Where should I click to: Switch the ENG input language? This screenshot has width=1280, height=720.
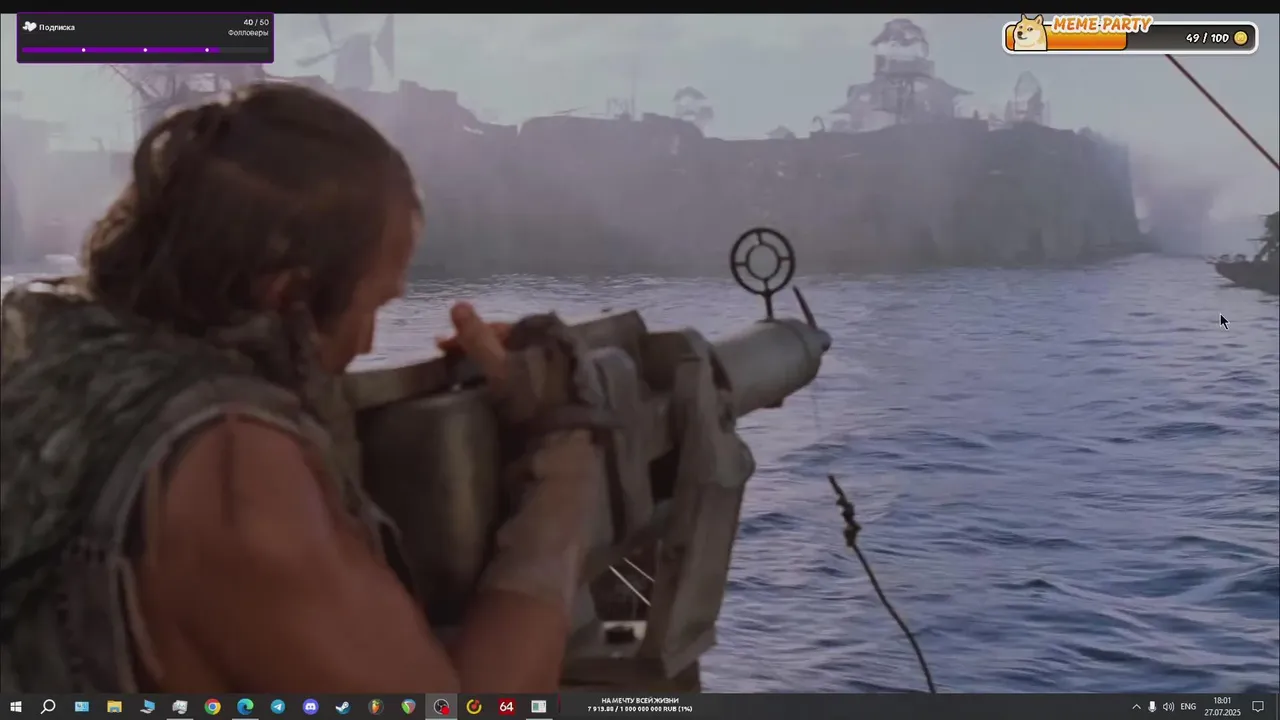1188,707
